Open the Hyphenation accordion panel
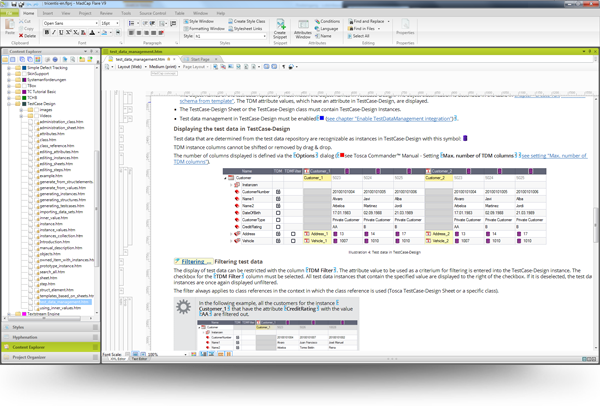 pos(51,338)
